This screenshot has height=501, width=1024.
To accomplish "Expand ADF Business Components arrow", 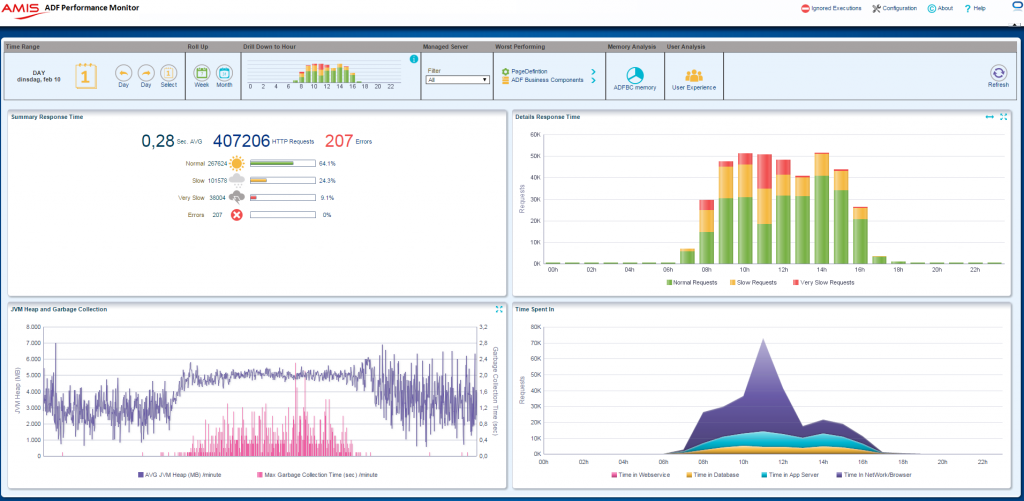I will [x=593, y=80].
